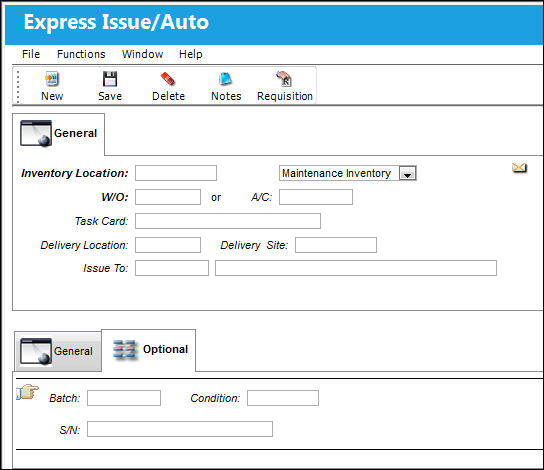Select the upper General tab
This screenshot has height=470, width=544.
(x=59, y=134)
